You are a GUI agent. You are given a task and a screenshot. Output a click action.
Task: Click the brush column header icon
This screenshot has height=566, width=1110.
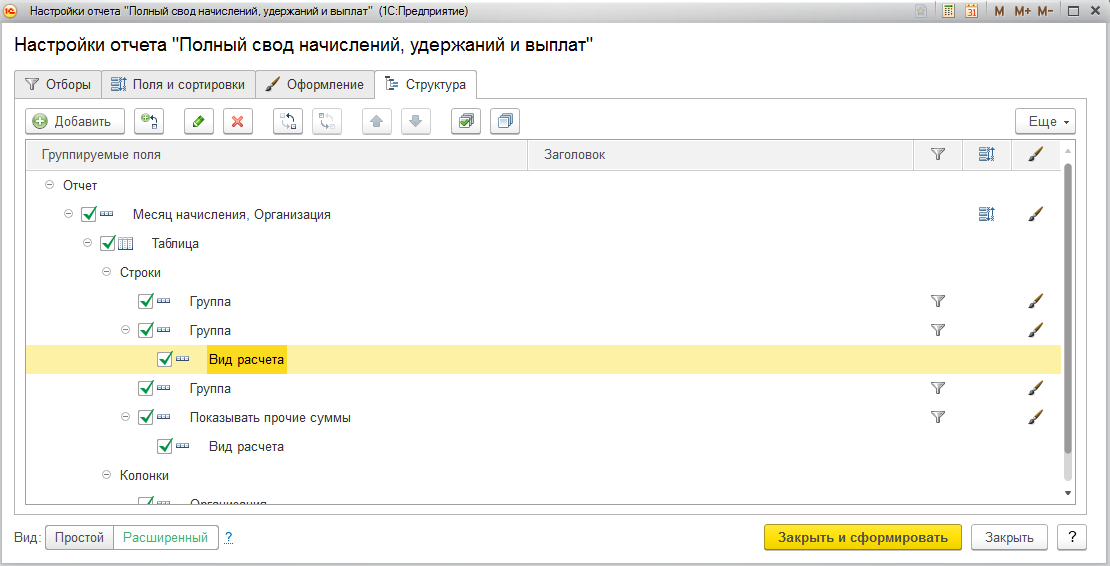click(x=1036, y=154)
